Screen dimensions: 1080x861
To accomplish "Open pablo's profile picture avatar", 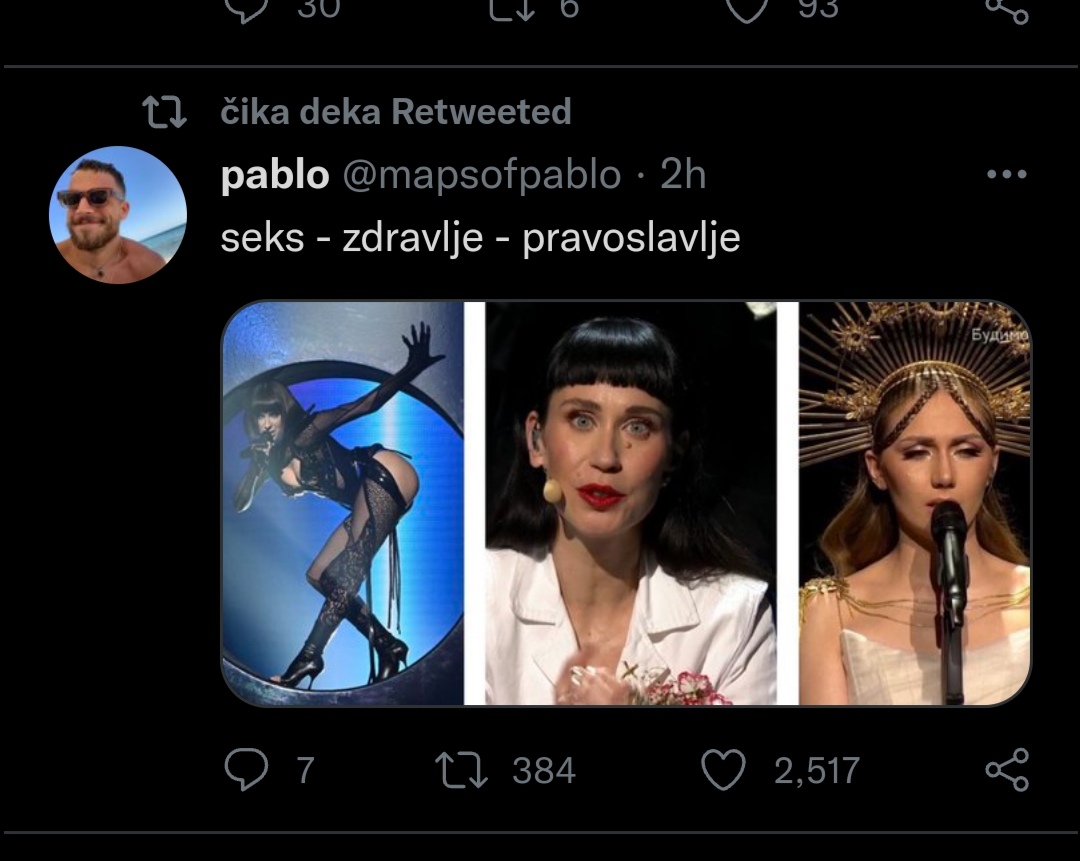I will point(118,215).
